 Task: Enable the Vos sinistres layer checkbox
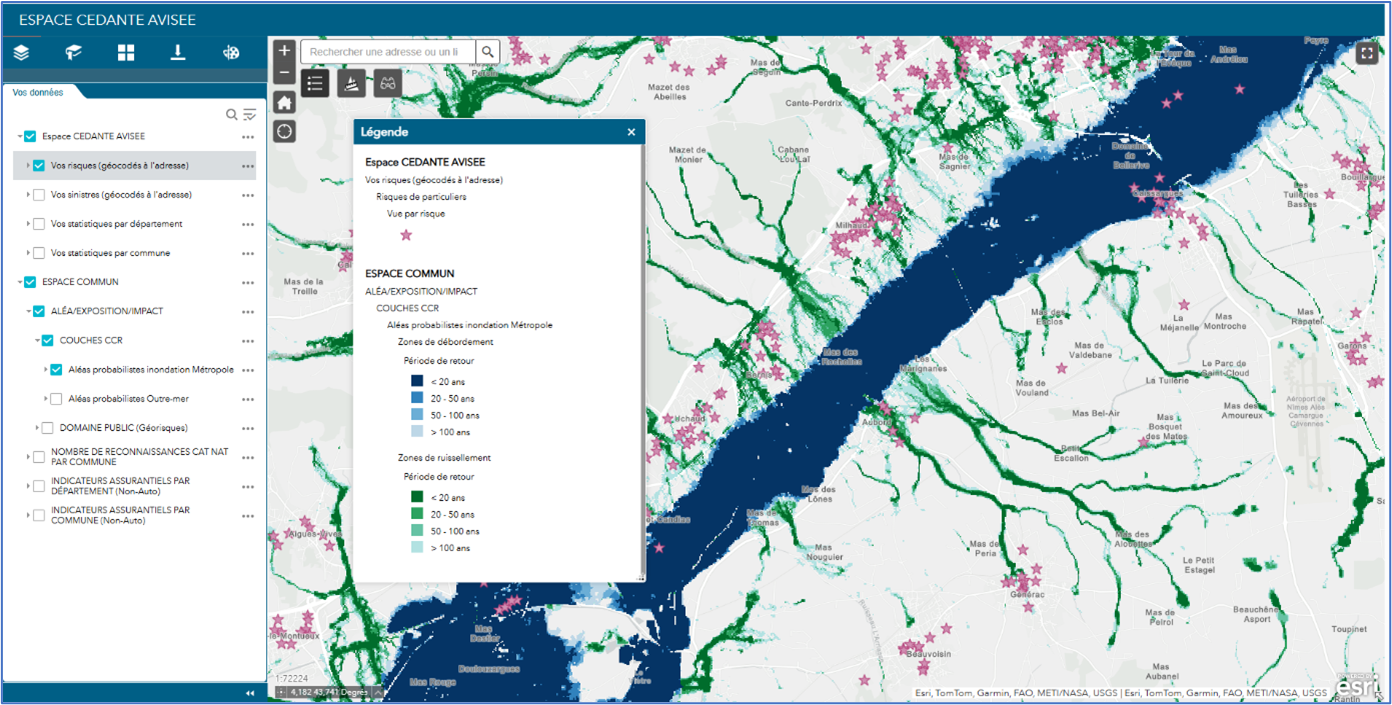pos(39,195)
